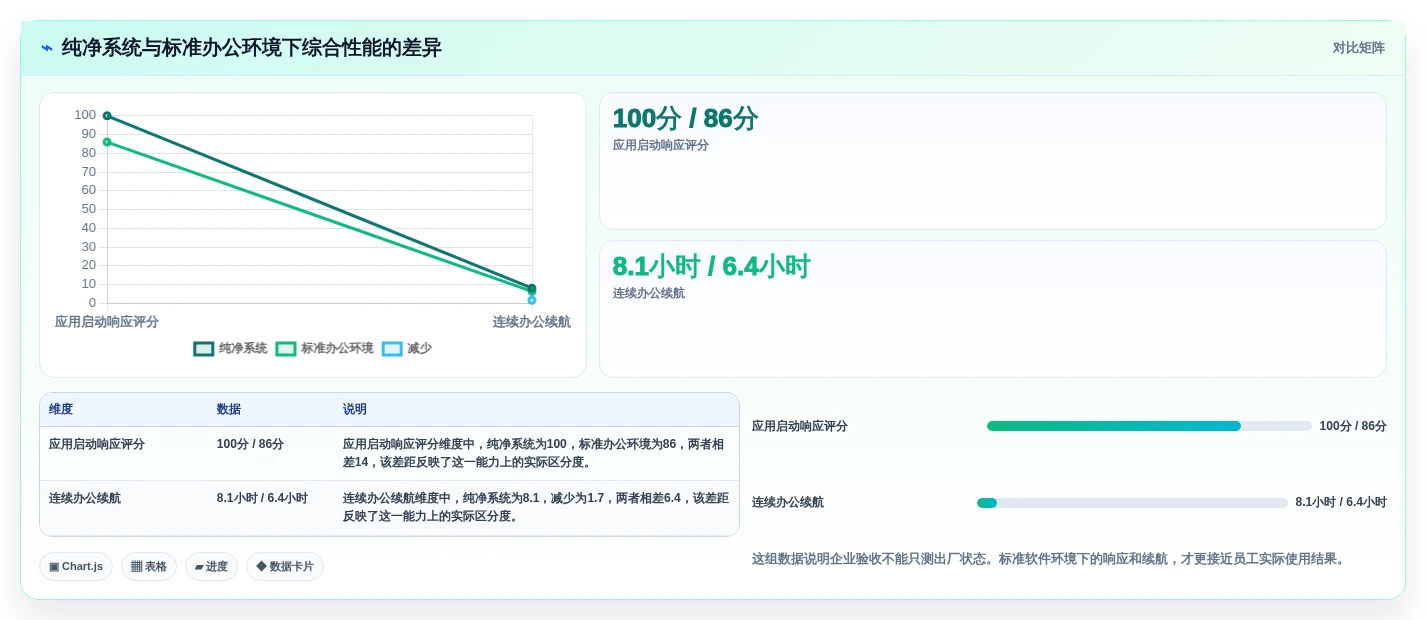Image resolution: width=1426 pixels, height=620 pixels.
Task: Click the 数据 column header
Action: (x=229, y=409)
